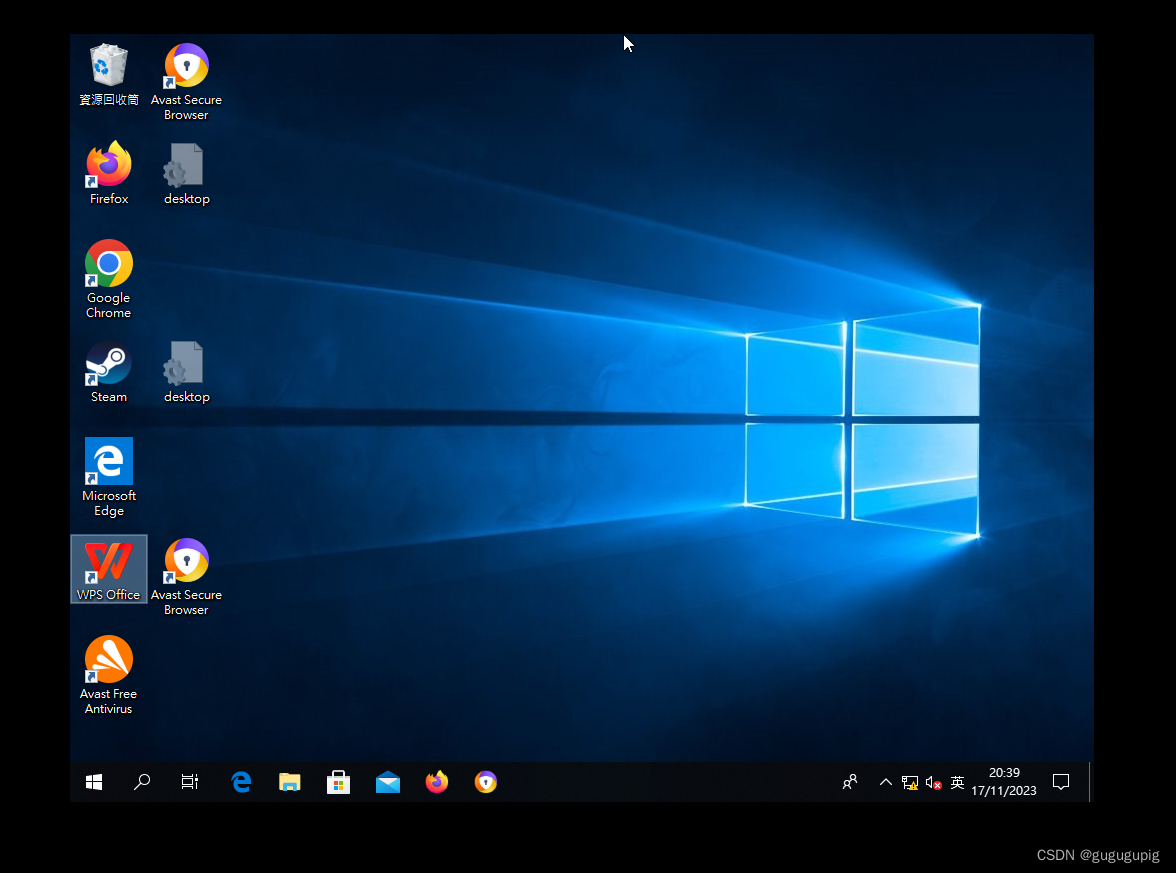
Task: Select the Recycle Bin (資源回收筒) desktop icon
Action: pyautogui.click(x=109, y=75)
